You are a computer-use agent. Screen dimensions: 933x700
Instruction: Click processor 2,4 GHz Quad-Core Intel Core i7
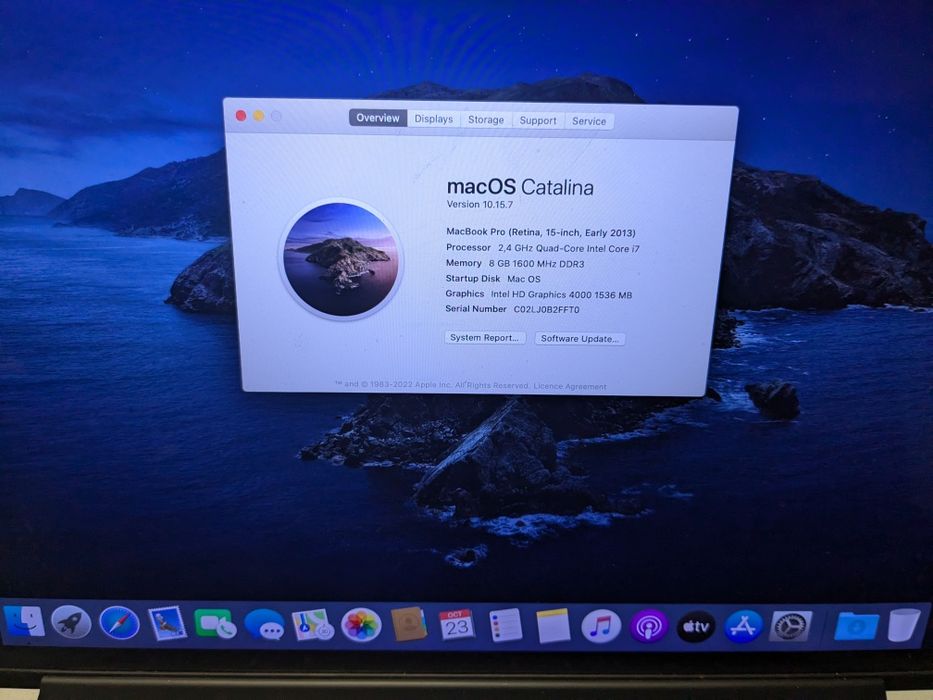569,249
